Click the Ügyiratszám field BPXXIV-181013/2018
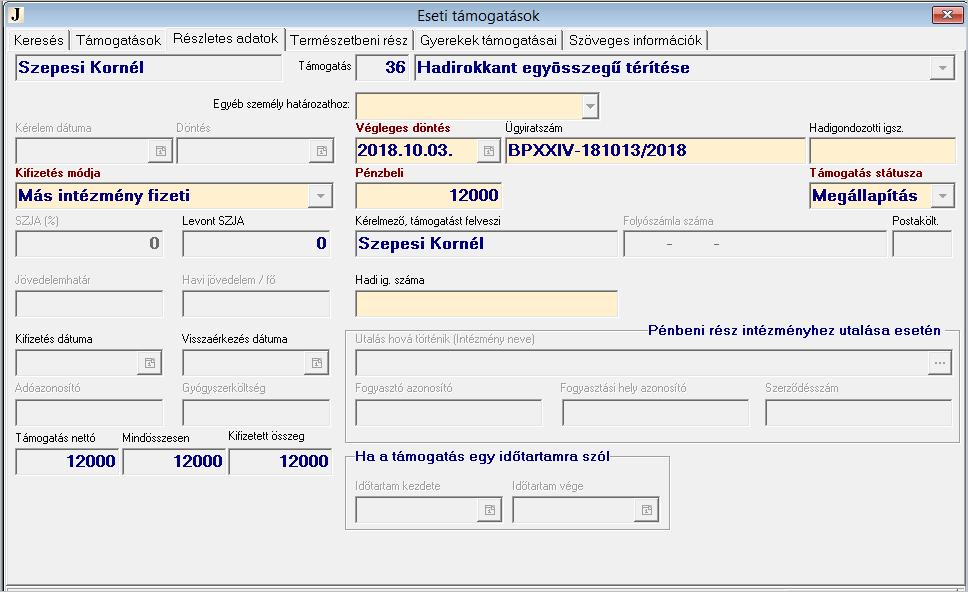The image size is (968, 592). click(x=655, y=151)
